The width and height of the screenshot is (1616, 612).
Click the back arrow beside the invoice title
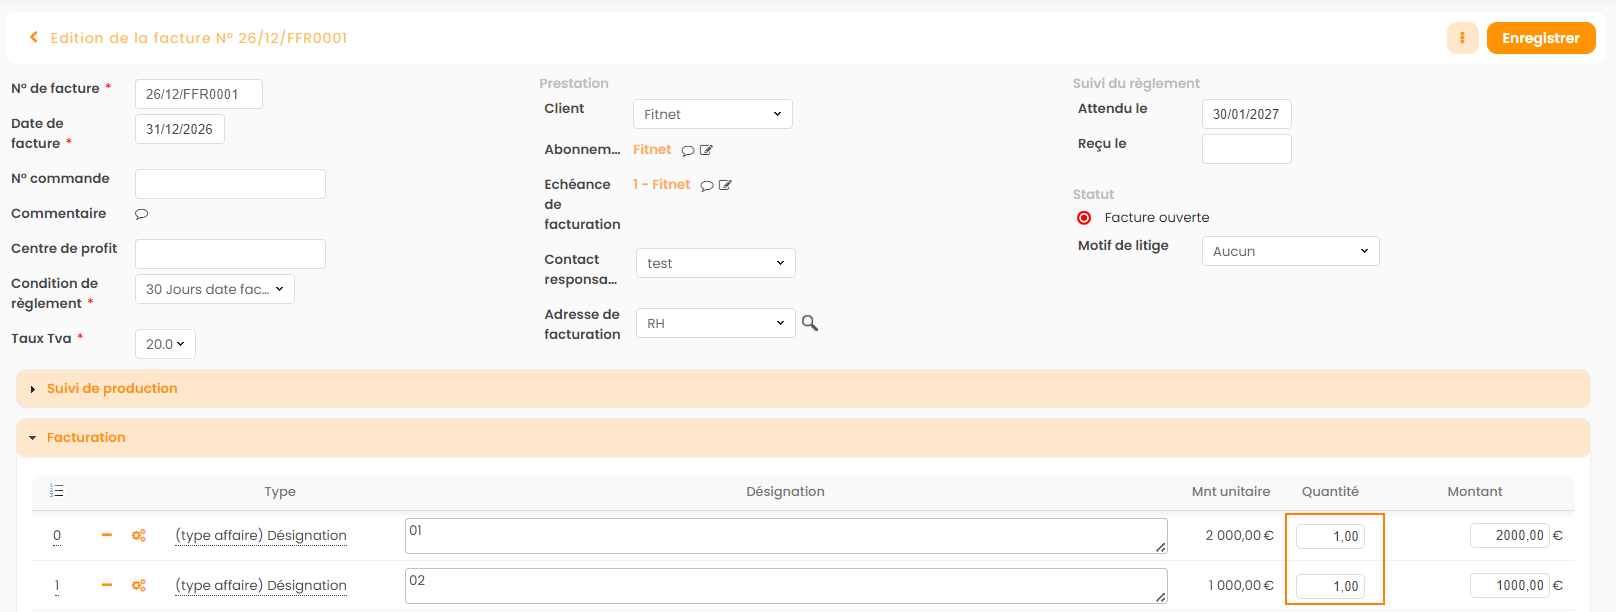click(x=34, y=38)
